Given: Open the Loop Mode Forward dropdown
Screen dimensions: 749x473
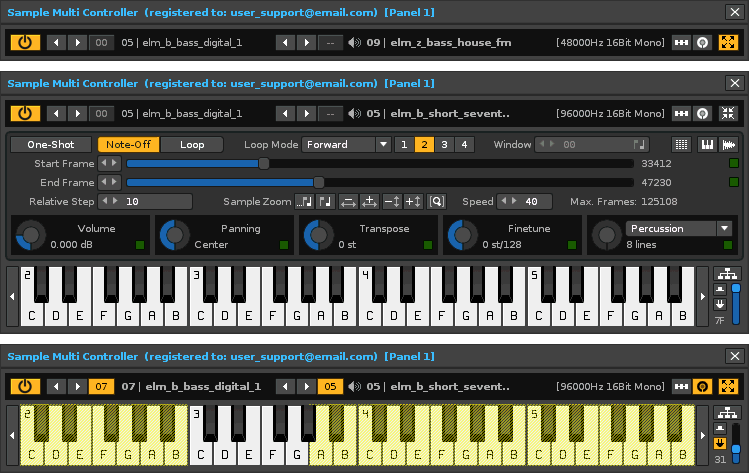Looking at the screenshot, I should pyautogui.click(x=347, y=144).
